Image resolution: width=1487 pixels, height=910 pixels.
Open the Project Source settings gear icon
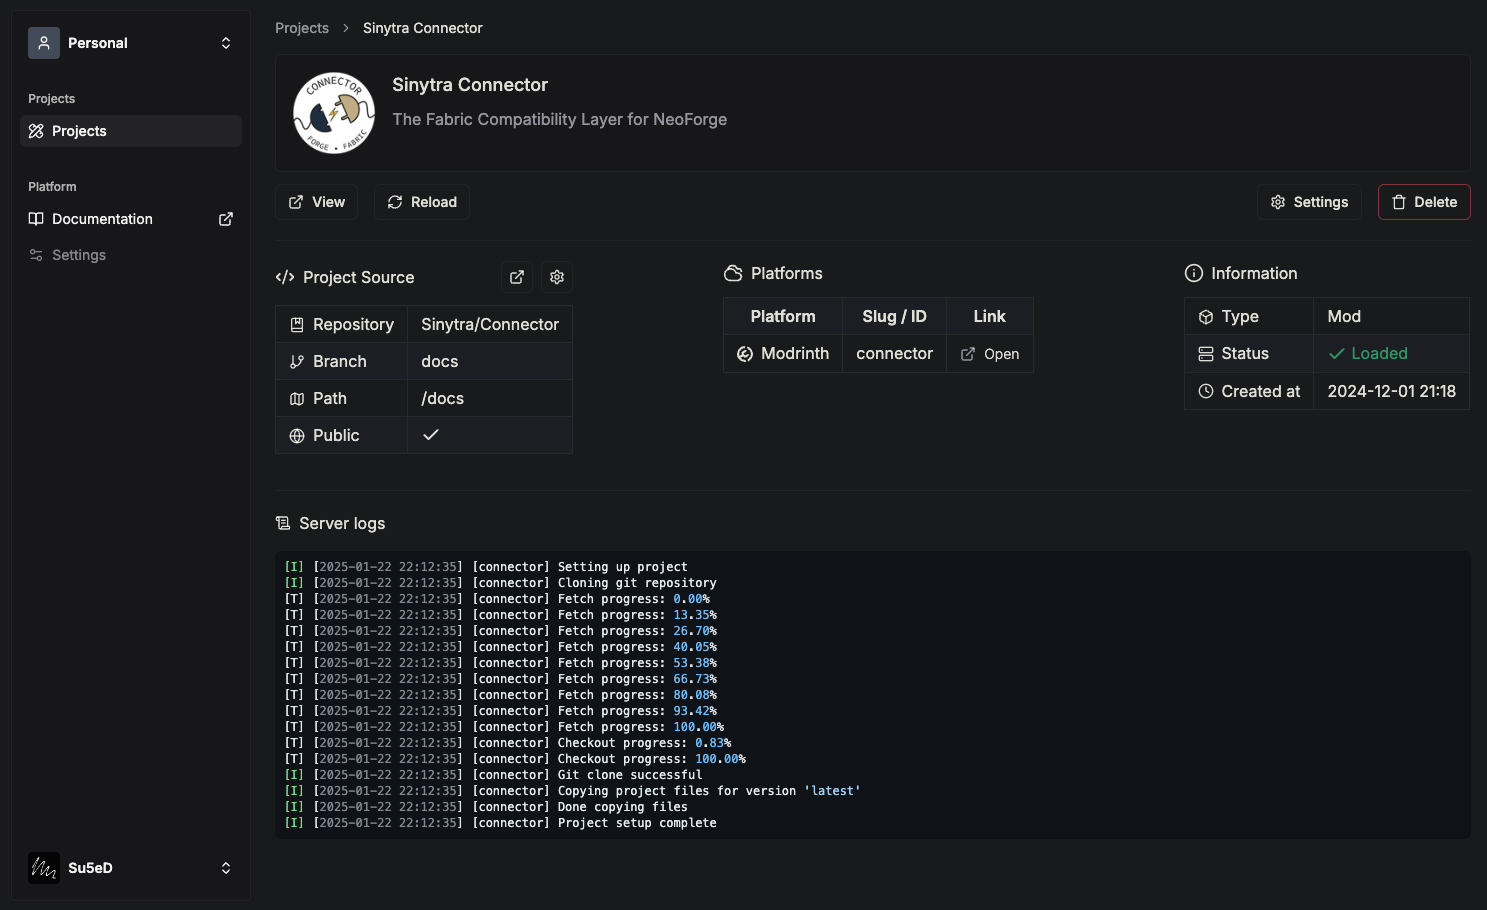coord(557,277)
